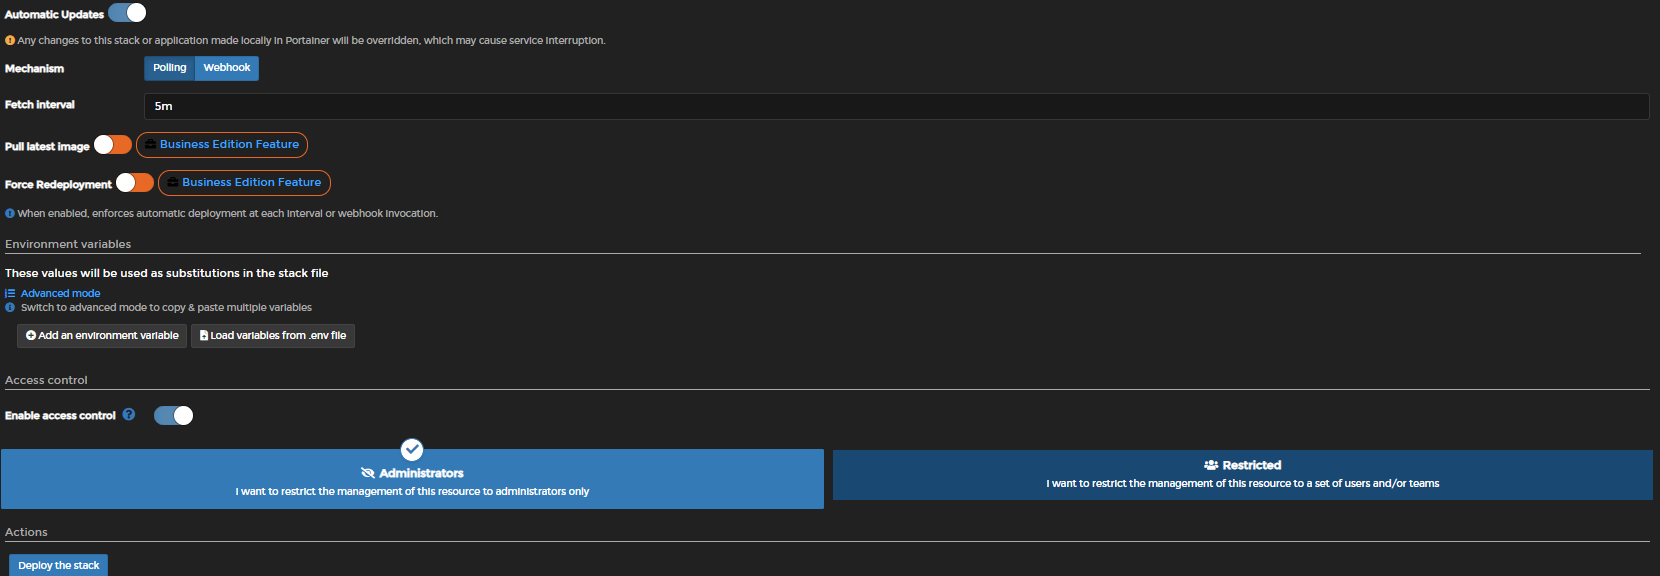This screenshot has height=576, width=1660.
Task: Select the Polling mechanism tab
Action: 170,68
